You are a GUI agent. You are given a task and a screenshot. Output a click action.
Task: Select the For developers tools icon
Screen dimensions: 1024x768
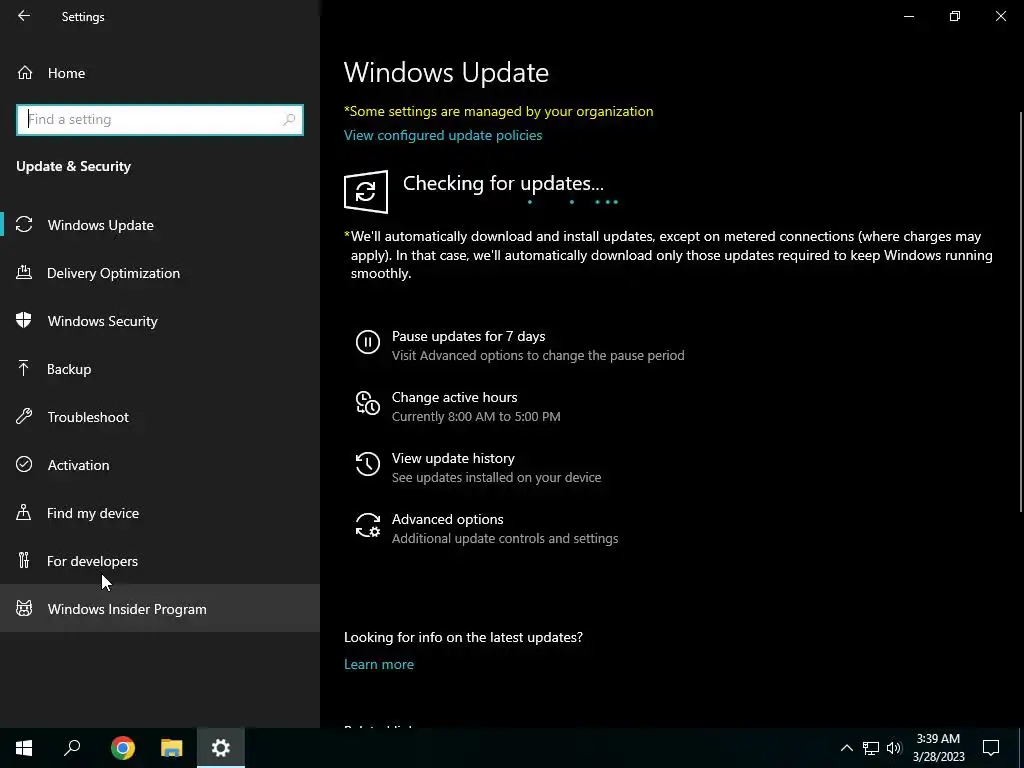[24, 560]
